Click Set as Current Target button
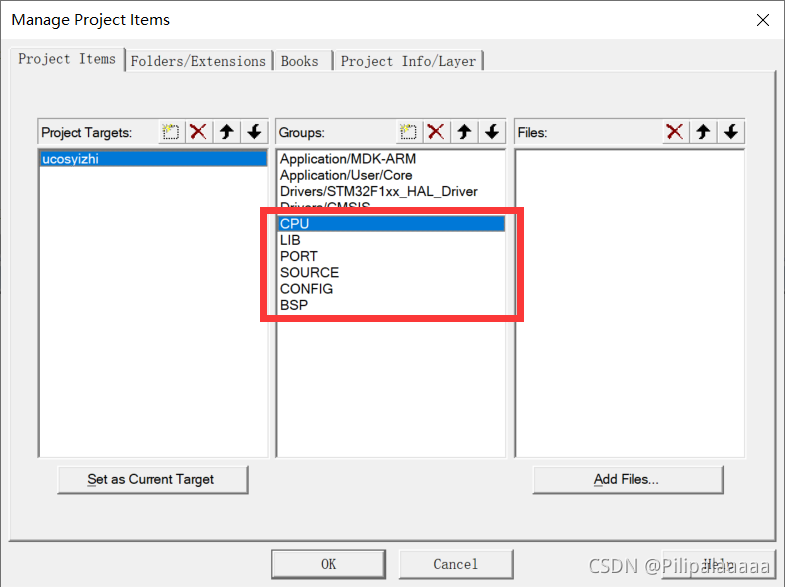 [153, 479]
